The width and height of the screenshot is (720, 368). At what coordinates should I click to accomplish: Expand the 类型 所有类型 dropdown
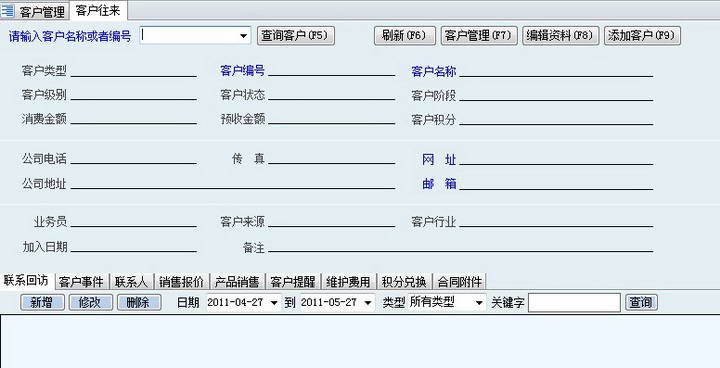[x=479, y=303]
